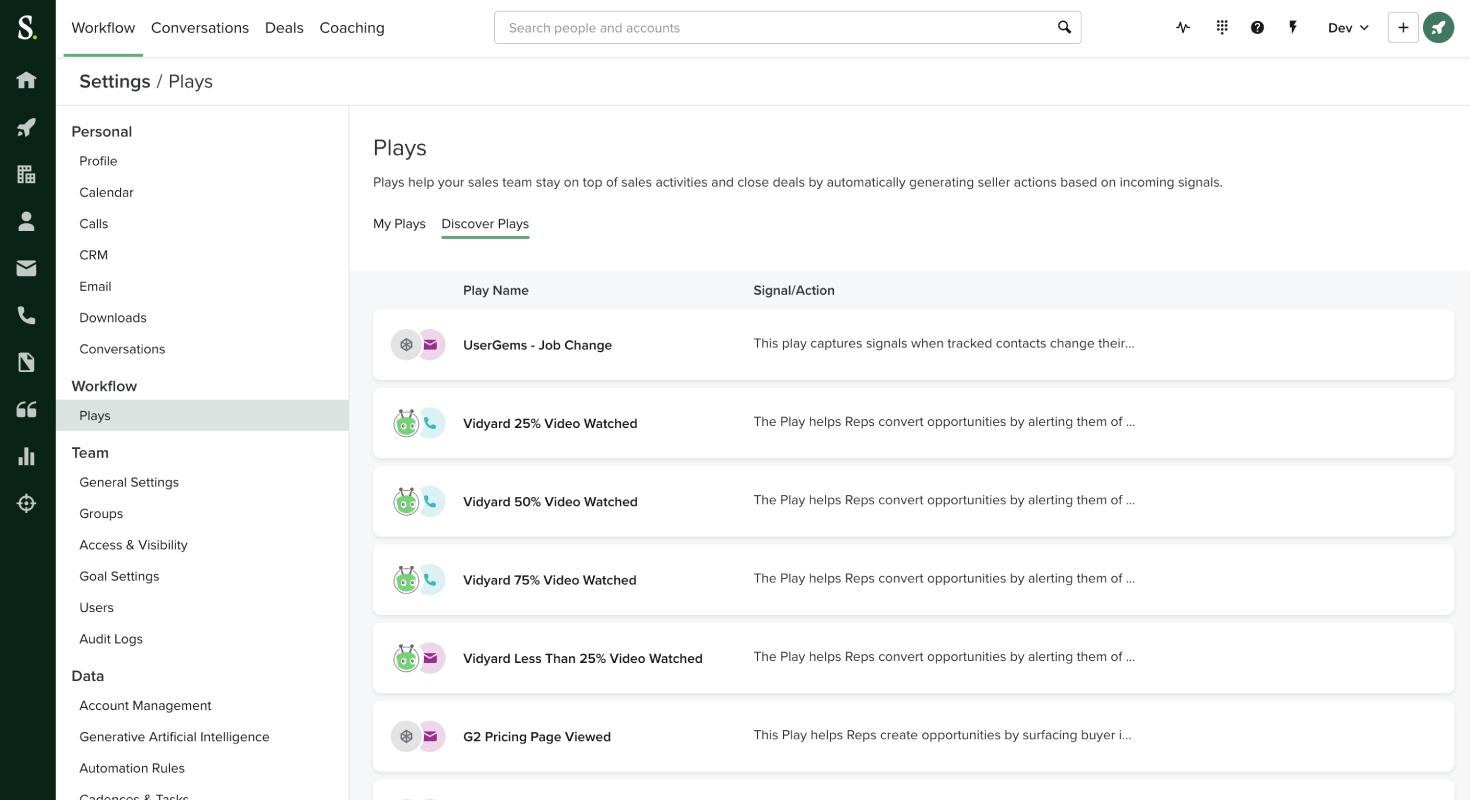Open the crosshair target icon in sidebar
This screenshot has width=1470, height=800.
(x=27, y=503)
